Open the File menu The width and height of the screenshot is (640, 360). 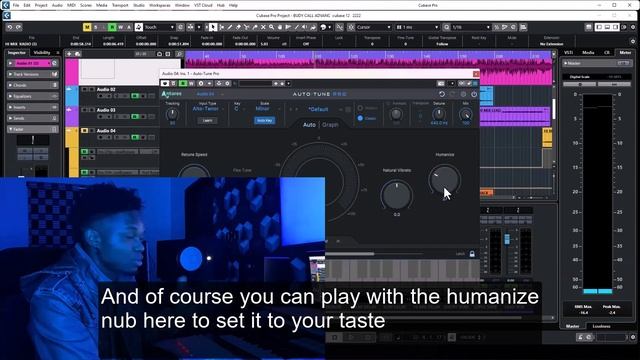tap(16, 5)
